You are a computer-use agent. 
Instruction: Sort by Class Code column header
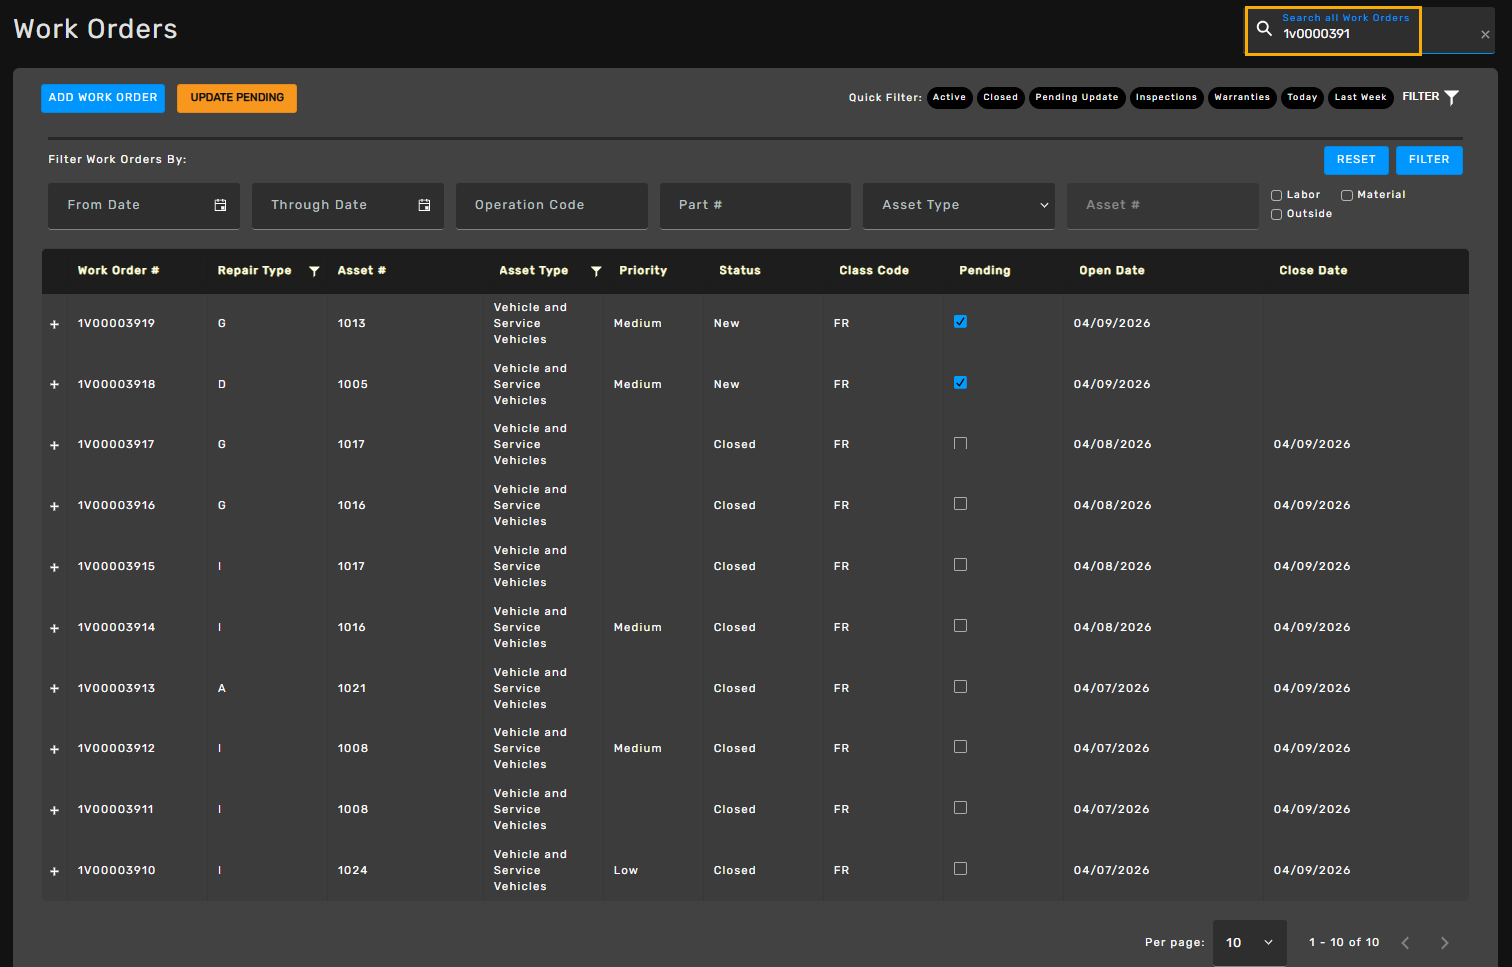(874, 271)
